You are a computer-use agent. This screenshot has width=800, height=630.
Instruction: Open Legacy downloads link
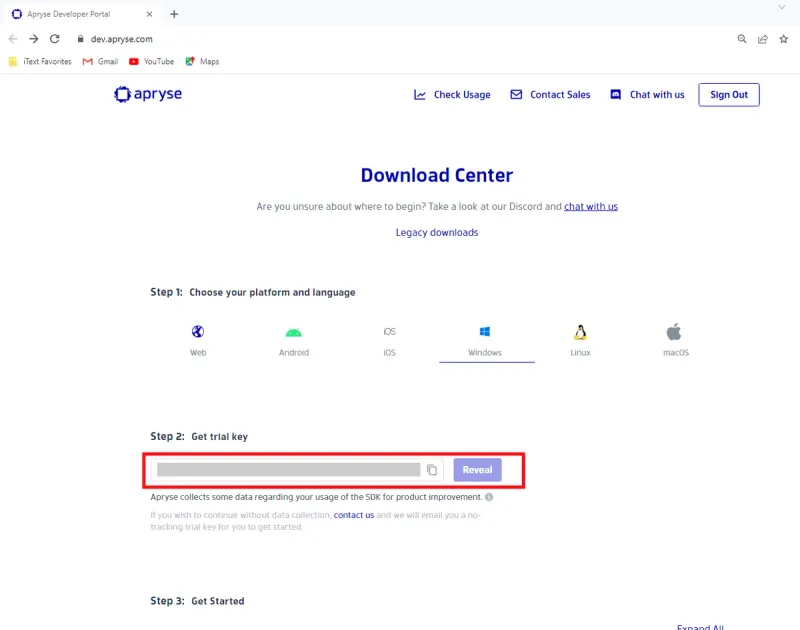(x=437, y=233)
